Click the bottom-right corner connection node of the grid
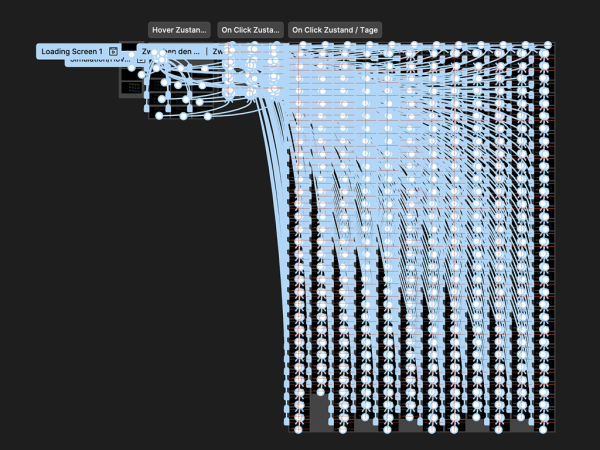Viewport: 600px width, 450px height. (x=544, y=429)
